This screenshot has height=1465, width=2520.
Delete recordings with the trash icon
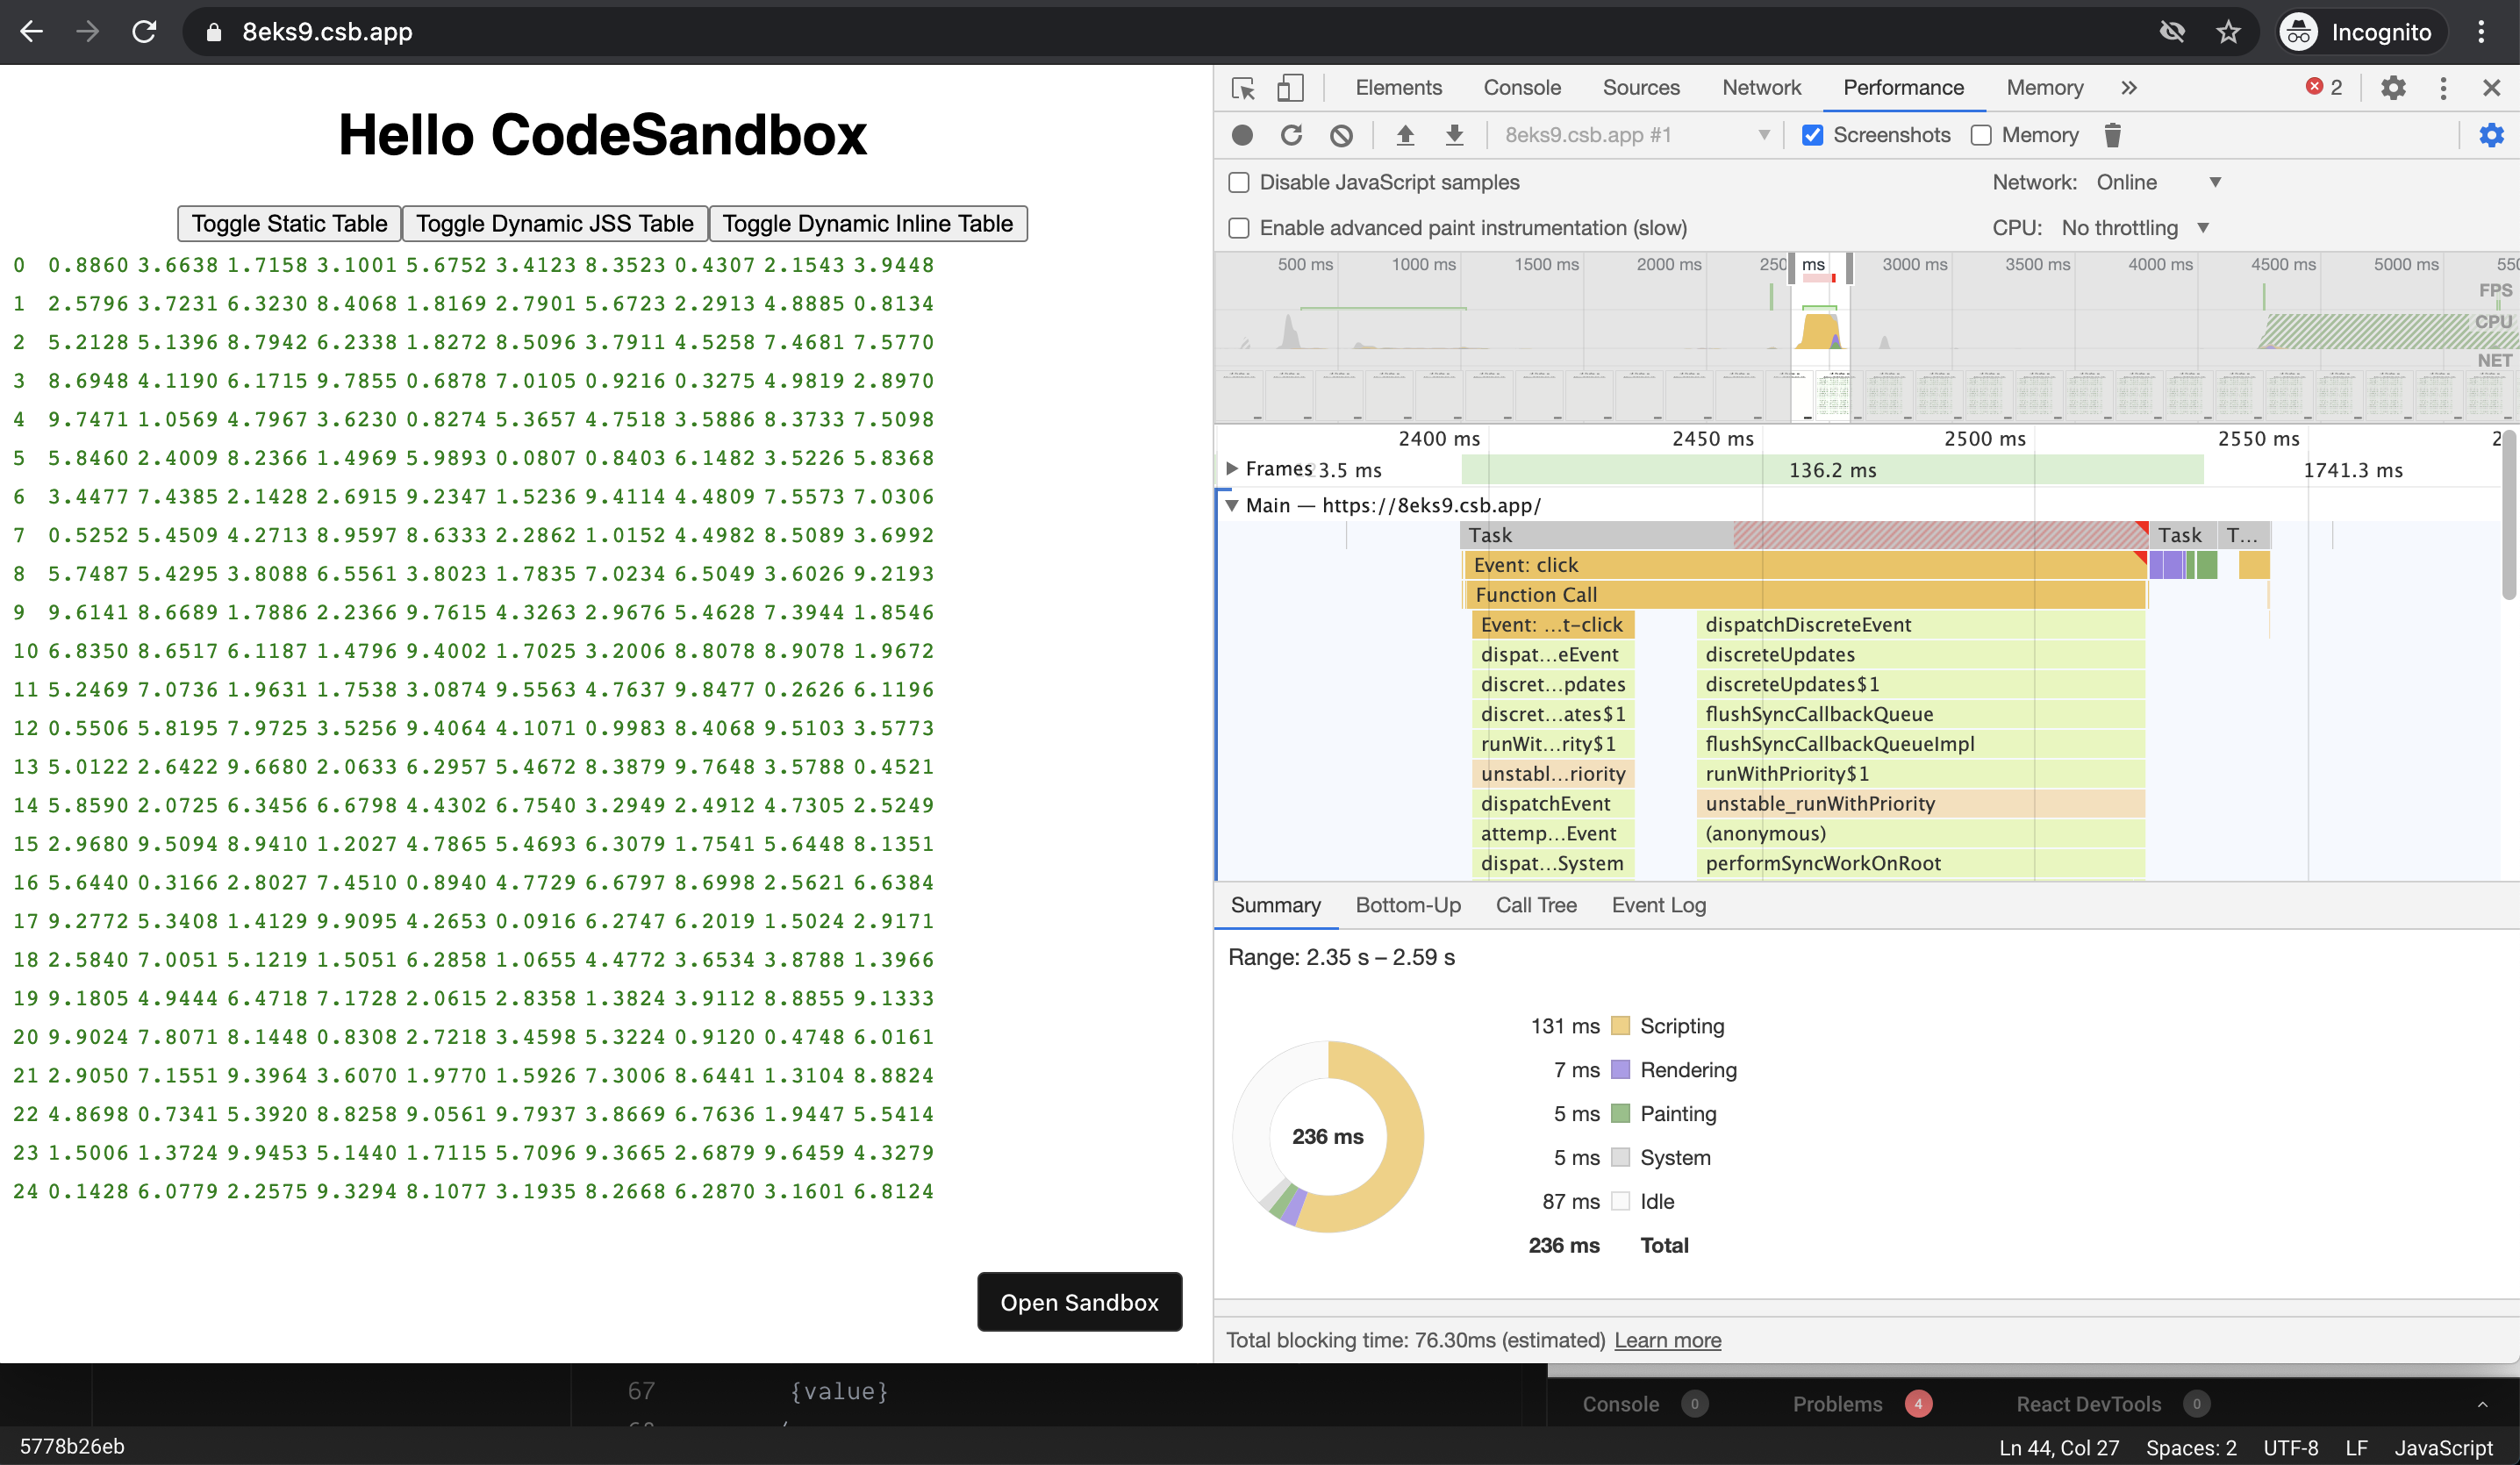pyautogui.click(x=2112, y=135)
